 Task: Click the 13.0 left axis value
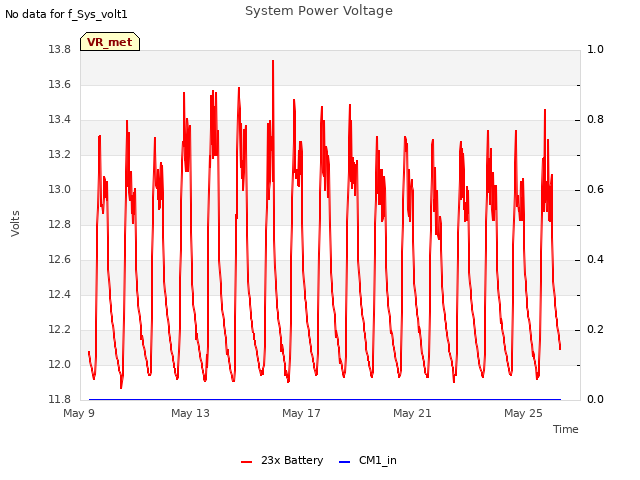[60, 189]
